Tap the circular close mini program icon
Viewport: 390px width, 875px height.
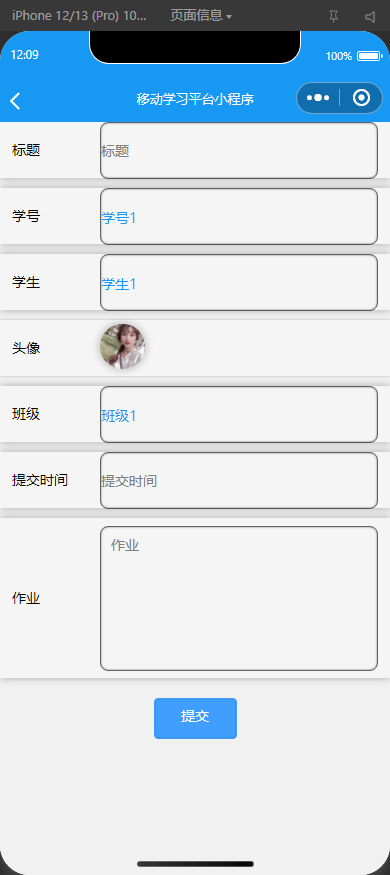[362, 98]
